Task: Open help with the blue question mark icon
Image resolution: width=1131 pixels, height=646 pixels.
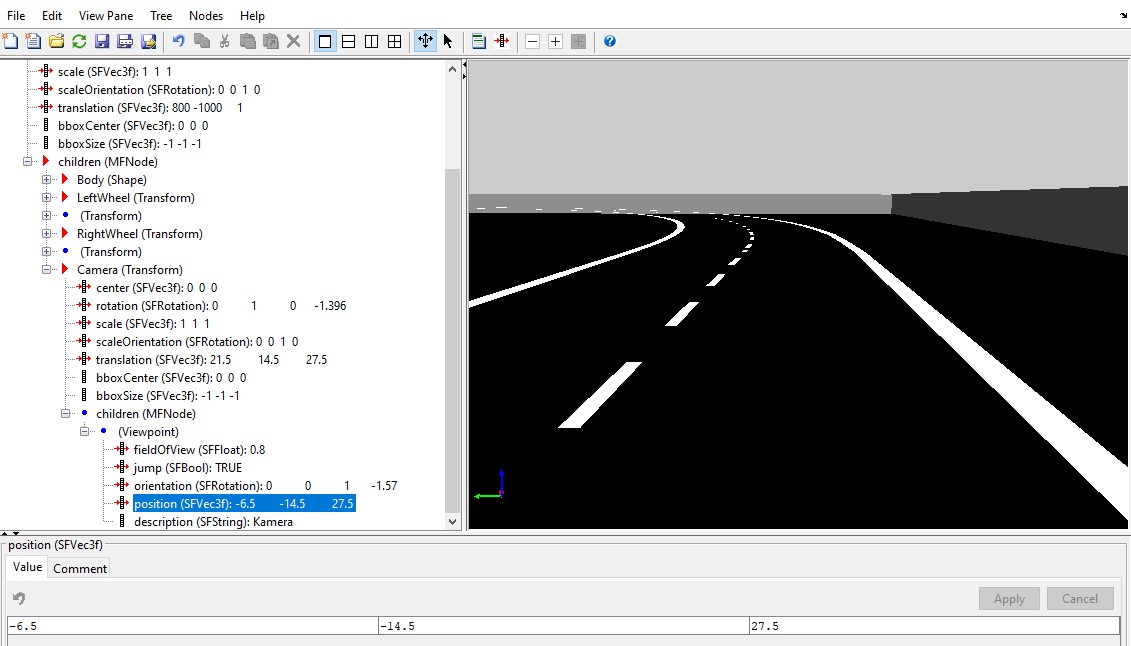Action: [x=610, y=41]
